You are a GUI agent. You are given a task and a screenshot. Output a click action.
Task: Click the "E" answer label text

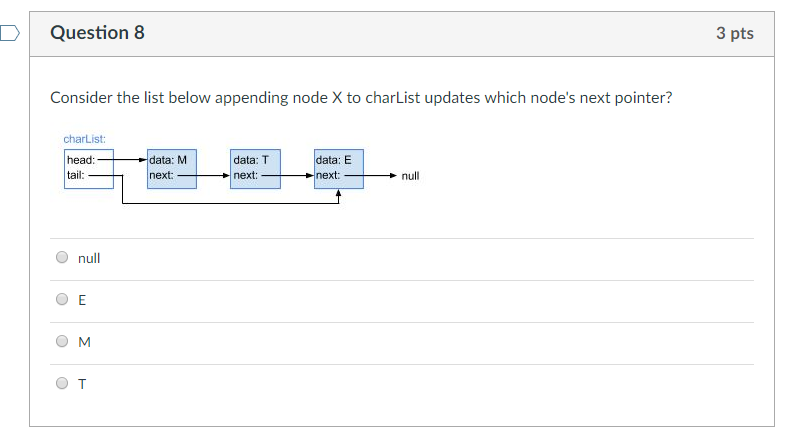coord(82,299)
